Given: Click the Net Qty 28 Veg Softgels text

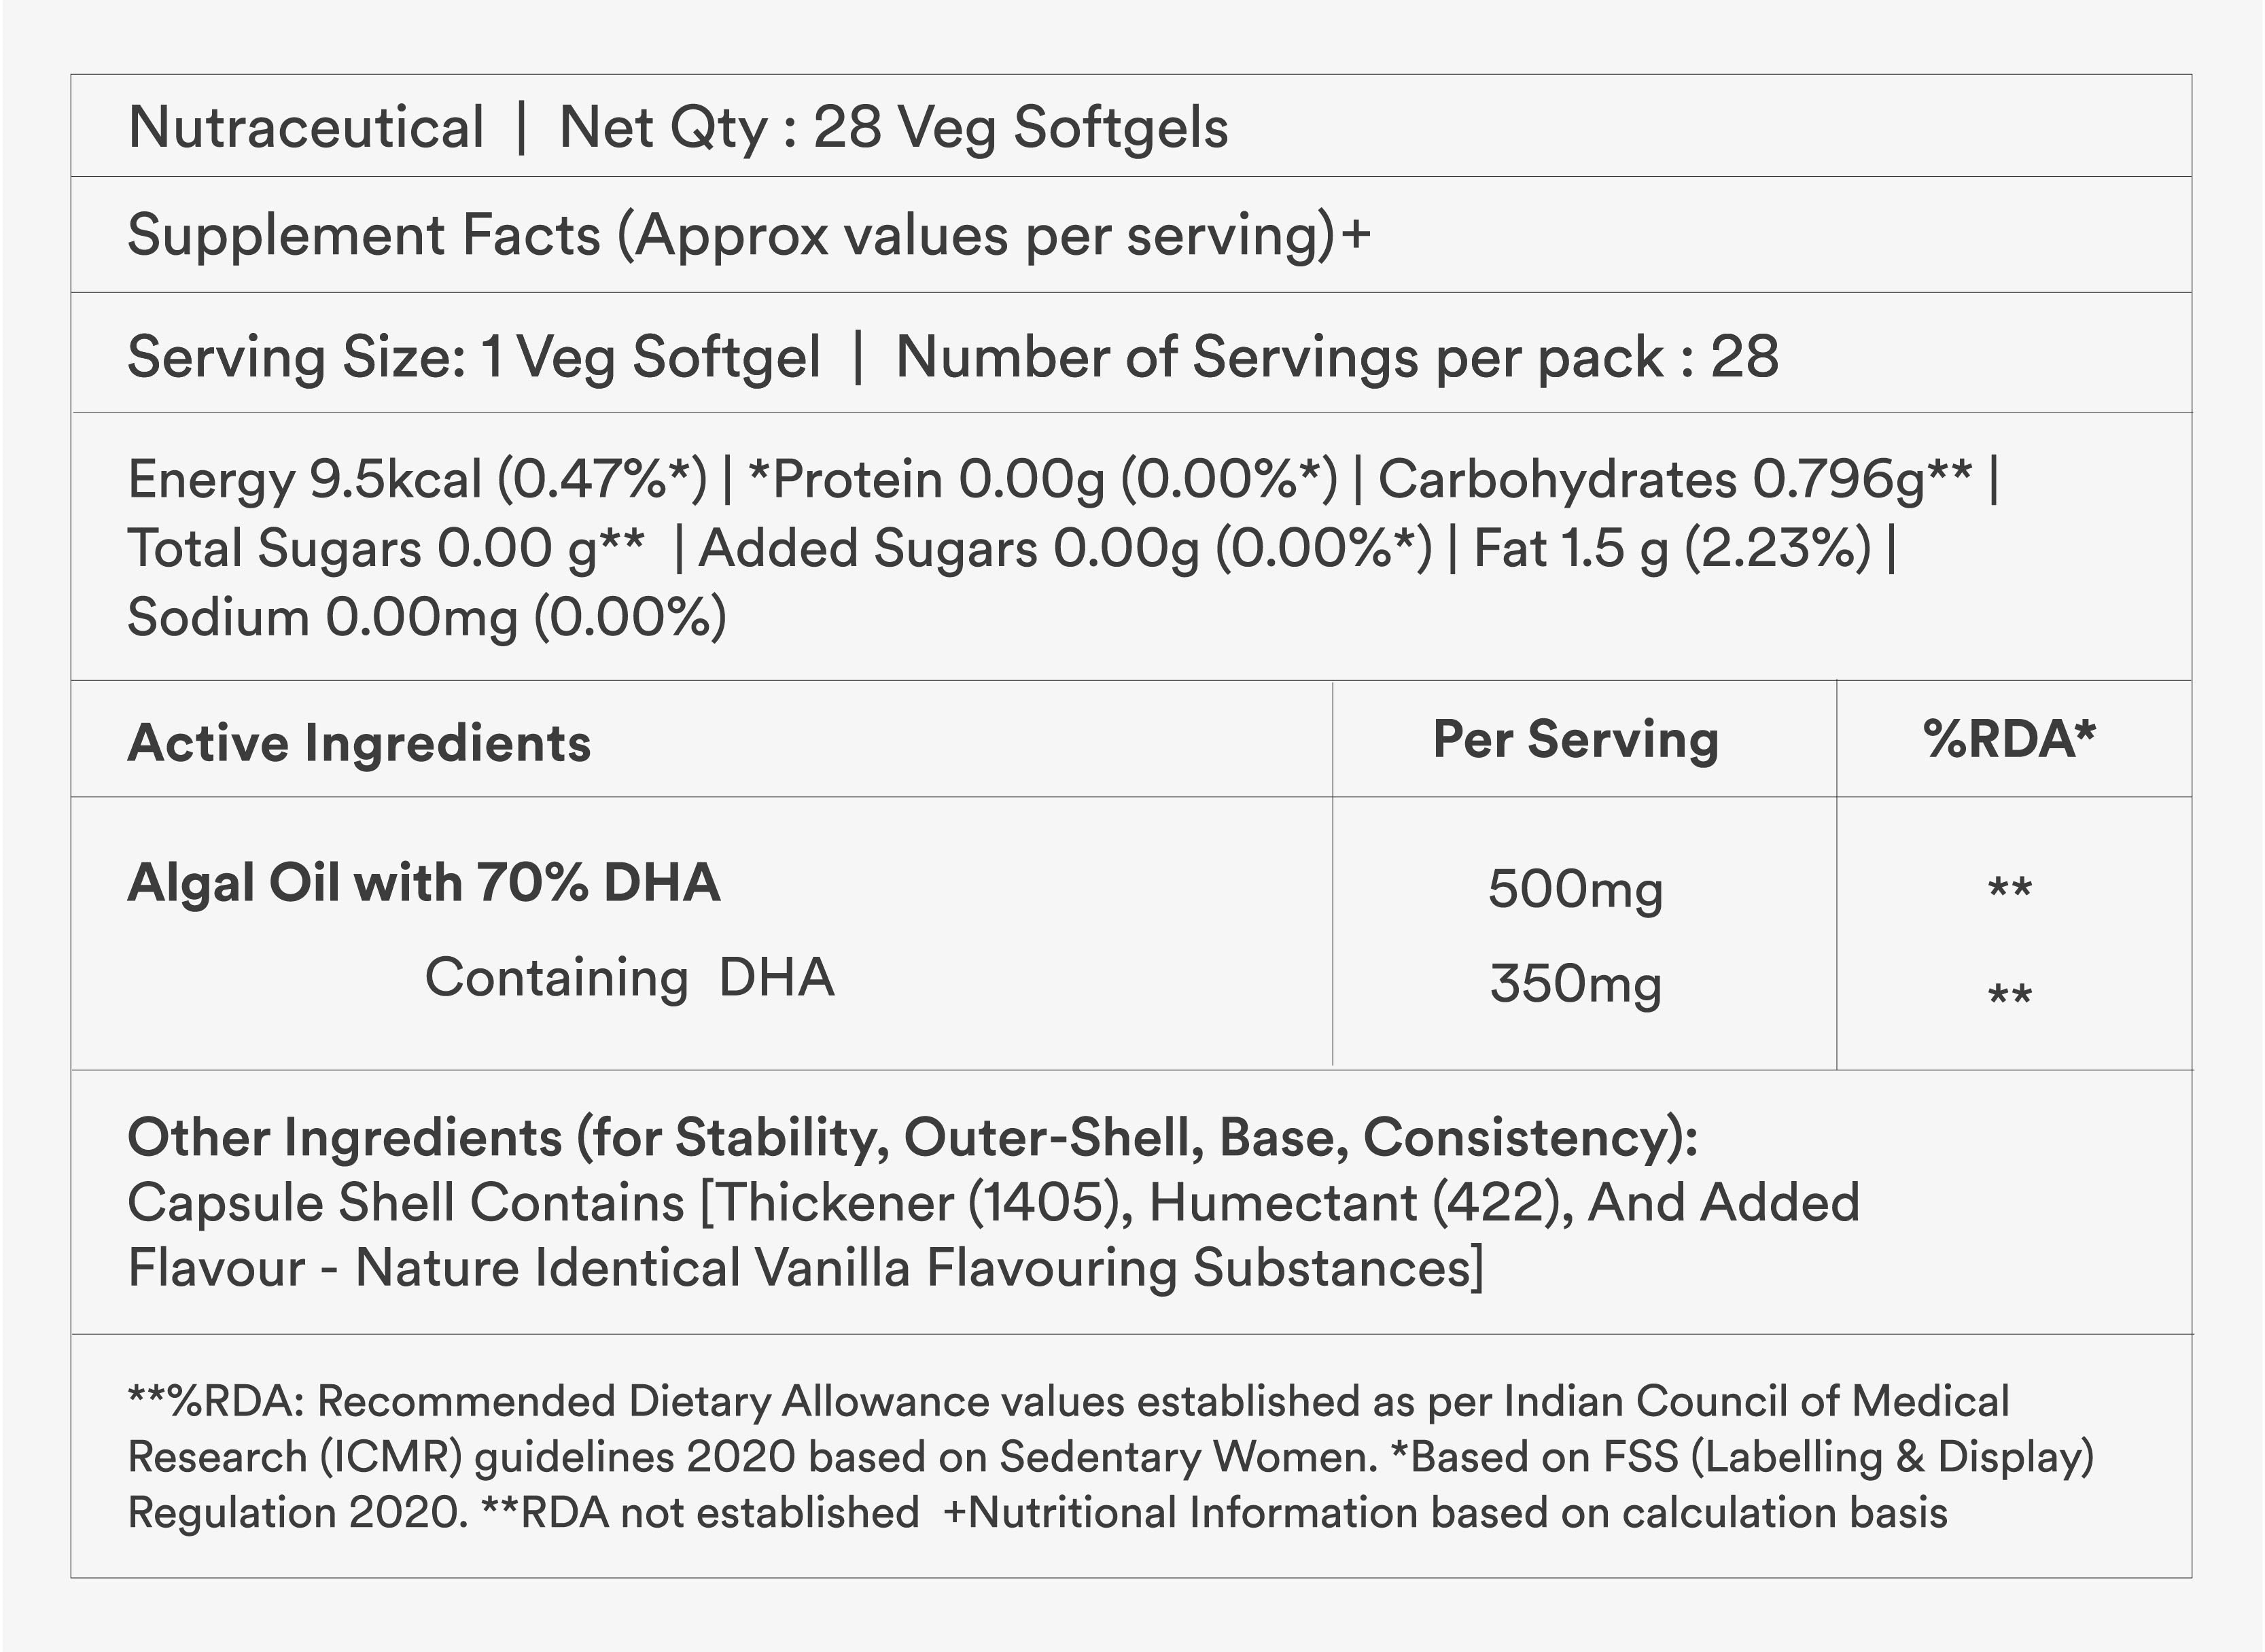Looking at the screenshot, I should point(893,128).
